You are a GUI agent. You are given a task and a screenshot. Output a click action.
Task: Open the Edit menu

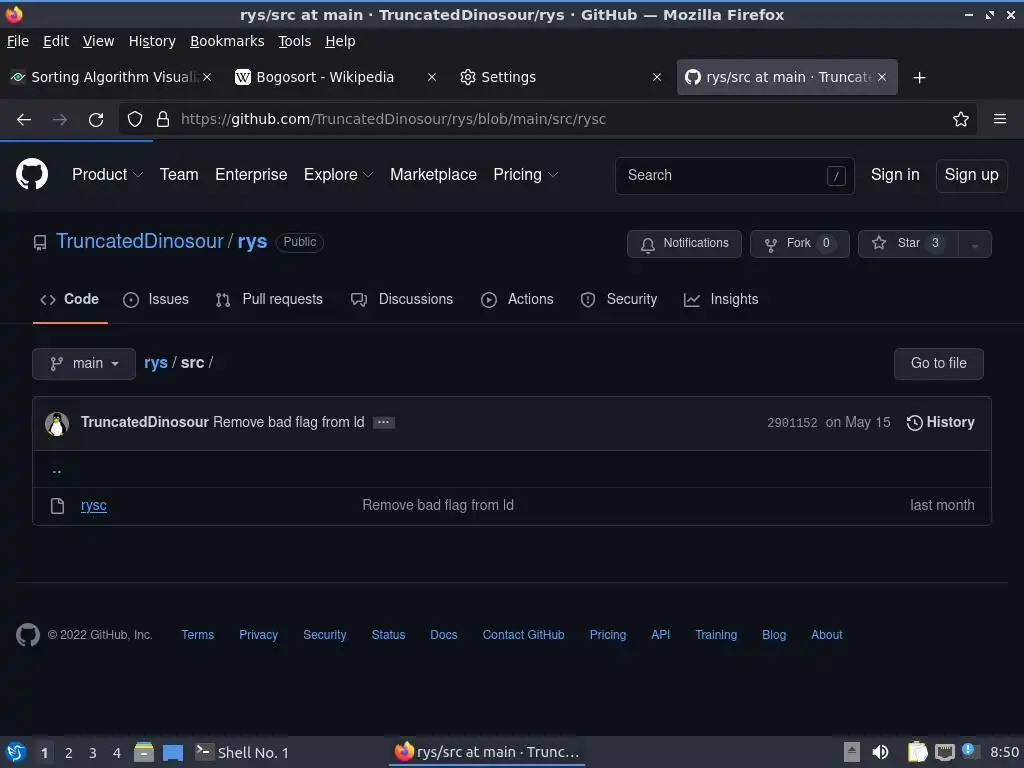click(x=56, y=41)
